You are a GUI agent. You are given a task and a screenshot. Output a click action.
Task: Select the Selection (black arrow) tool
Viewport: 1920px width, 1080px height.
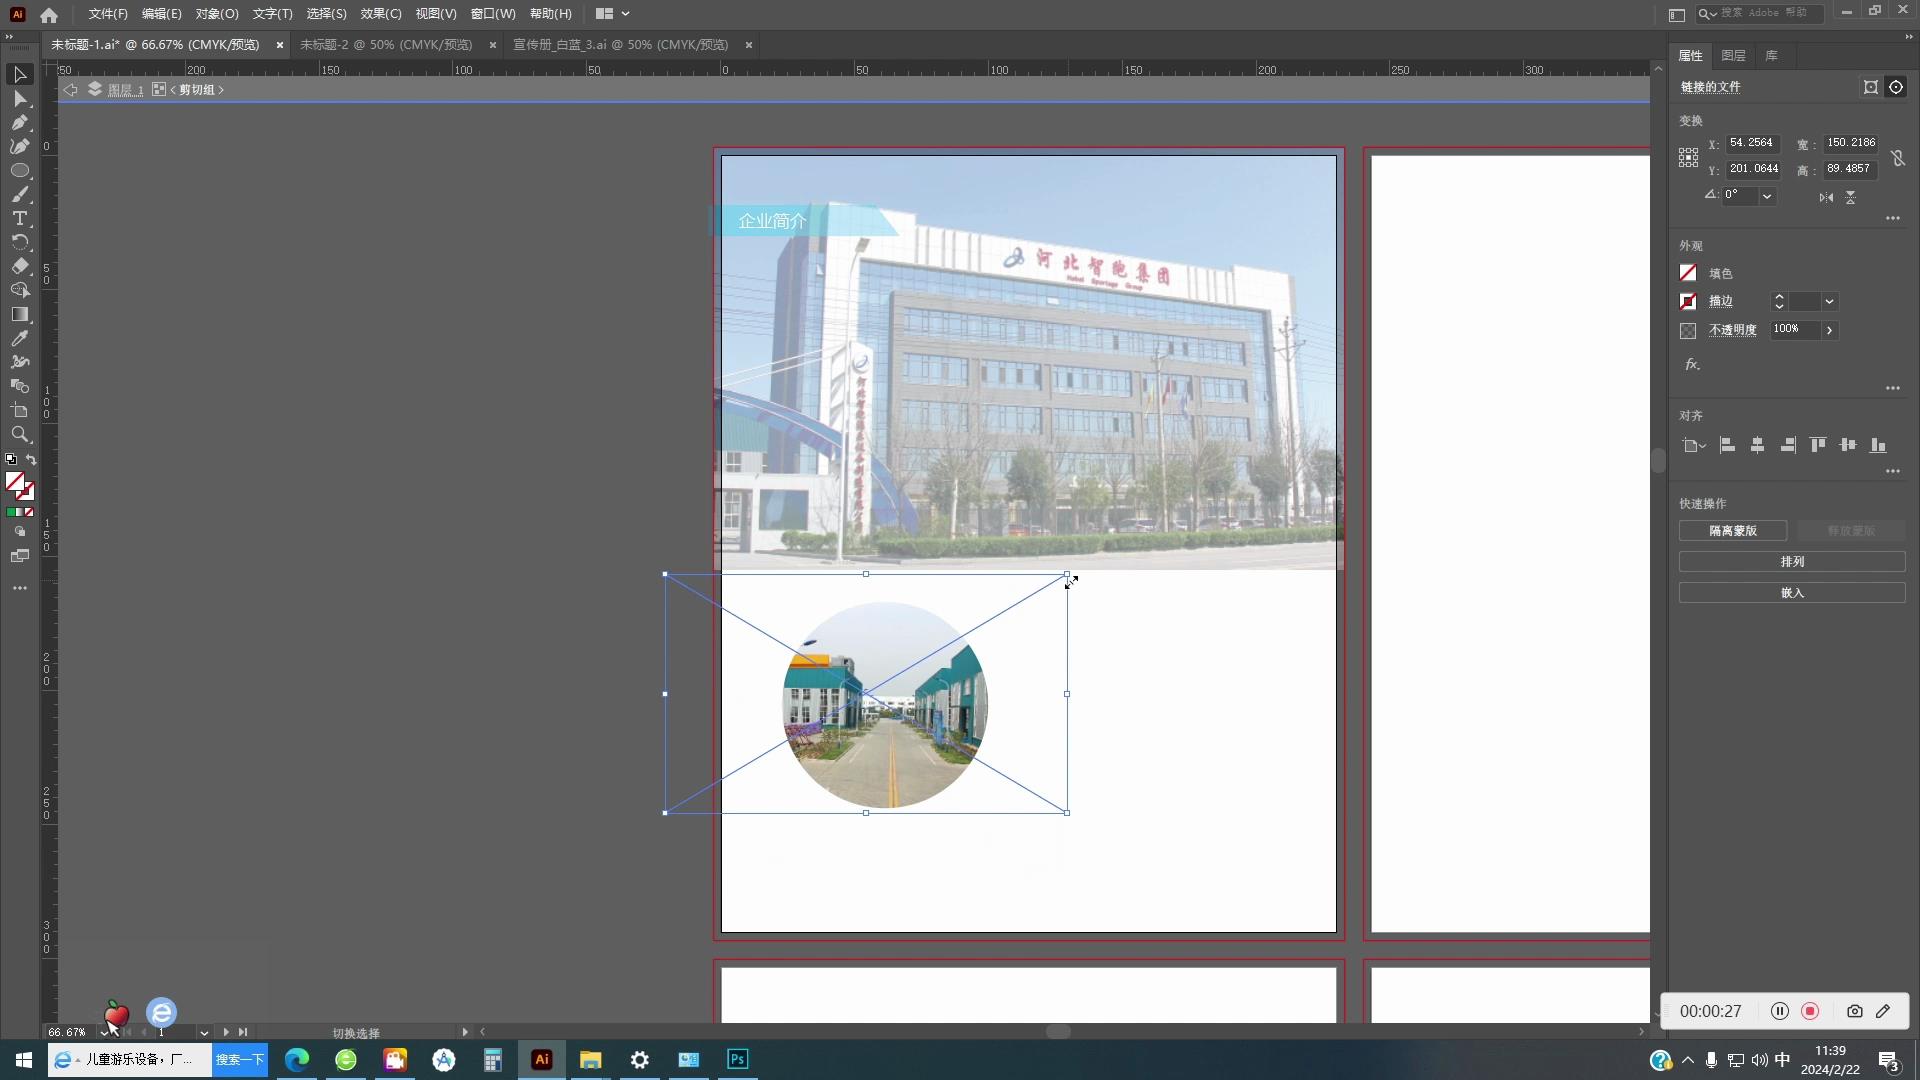pos(19,75)
